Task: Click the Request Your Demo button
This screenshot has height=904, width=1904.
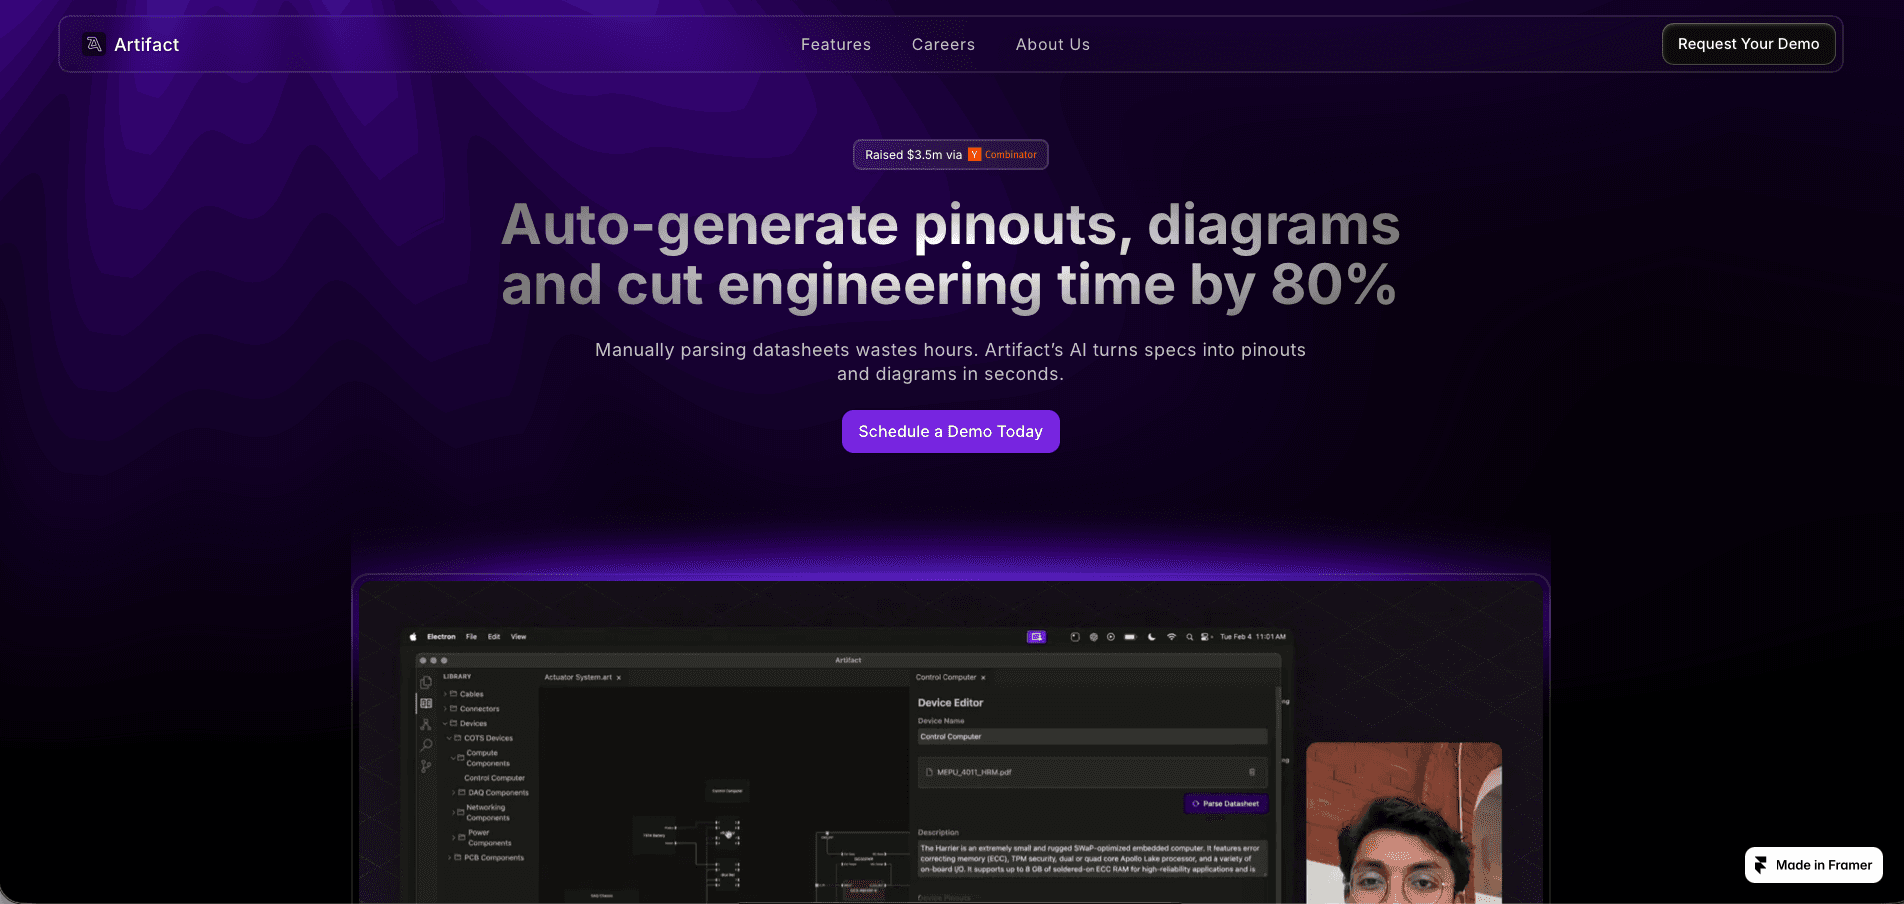Action: (x=1748, y=44)
